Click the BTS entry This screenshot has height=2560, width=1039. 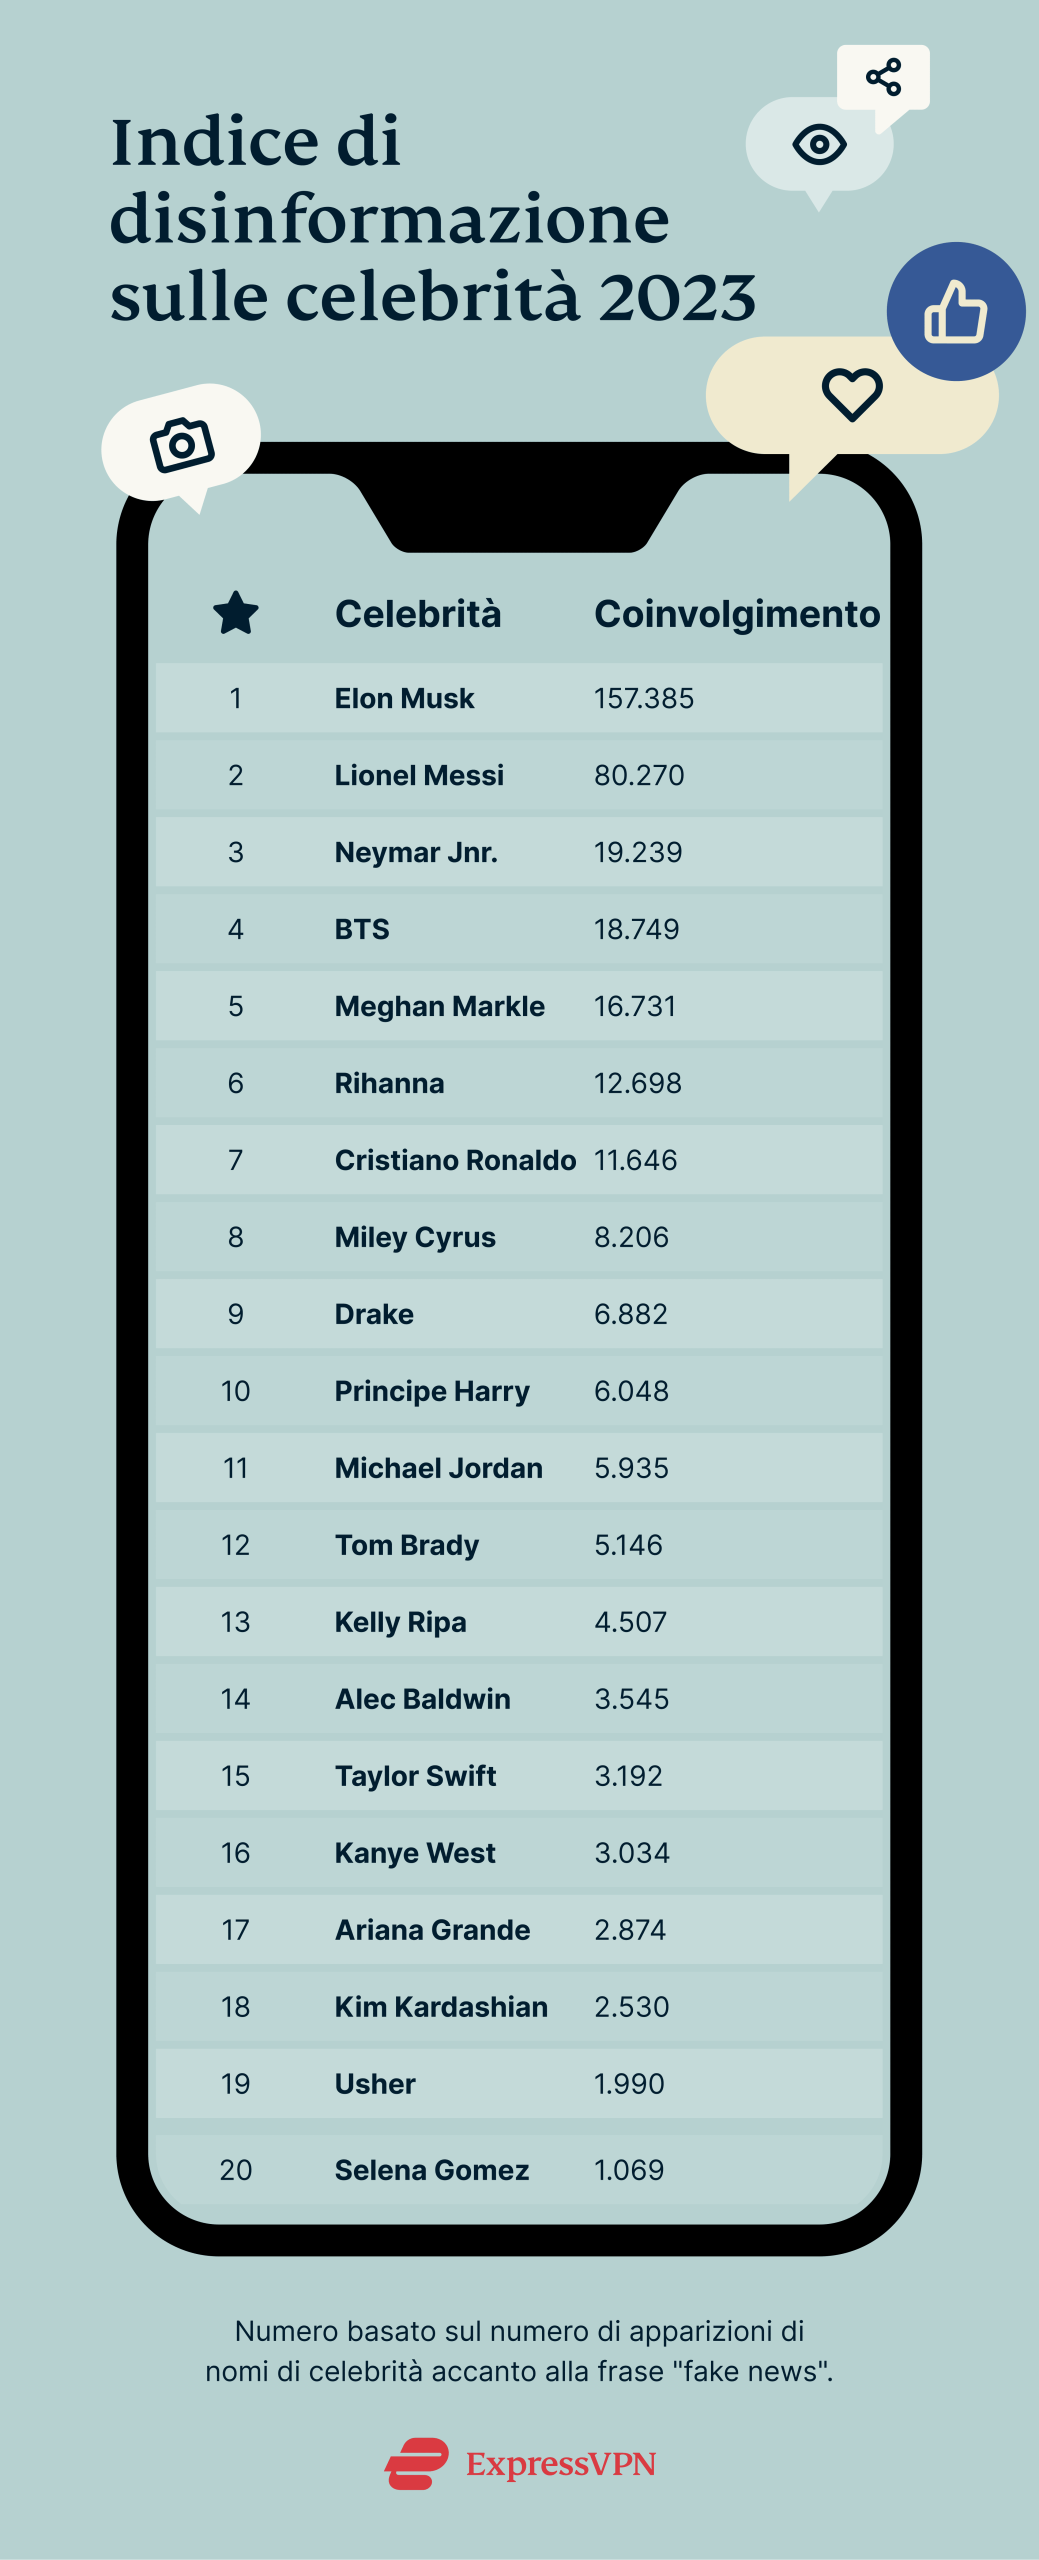[x=362, y=929]
